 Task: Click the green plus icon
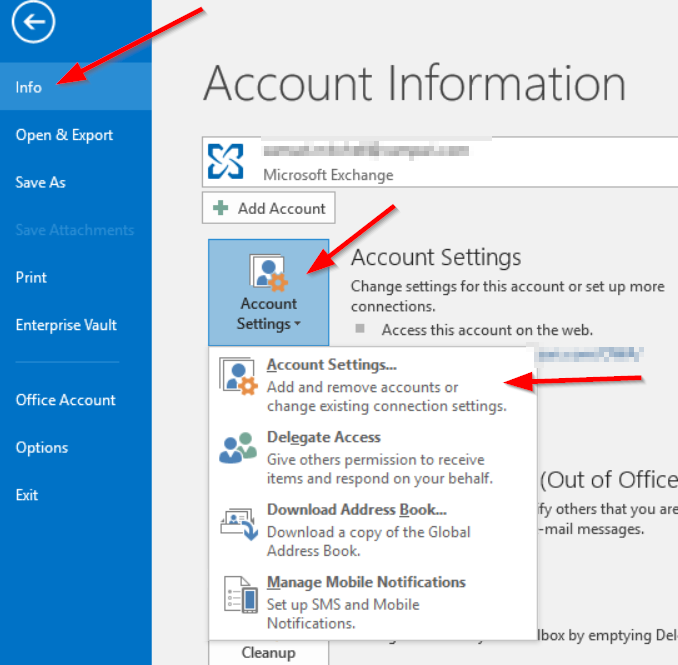click(x=221, y=208)
